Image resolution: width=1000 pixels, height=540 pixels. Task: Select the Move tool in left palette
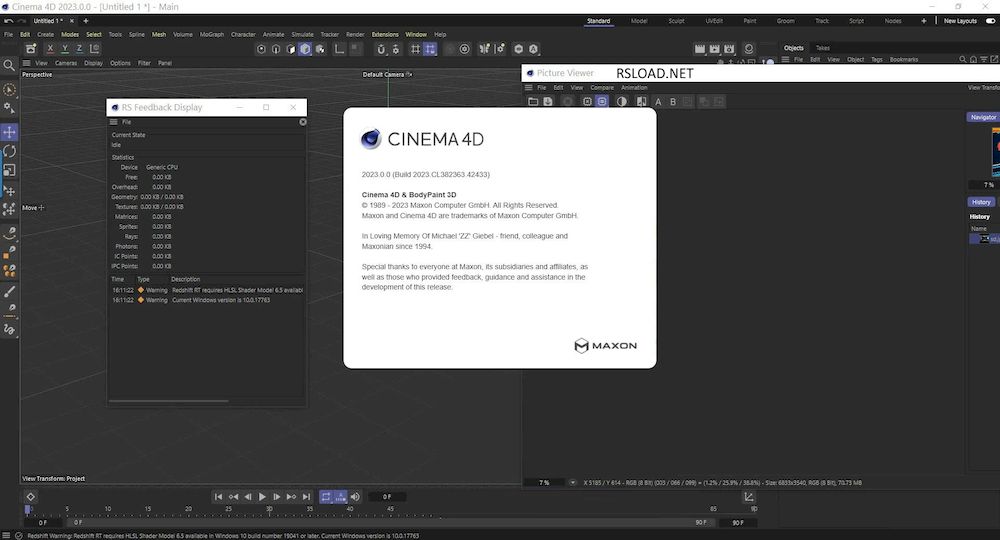(x=10, y=132)
